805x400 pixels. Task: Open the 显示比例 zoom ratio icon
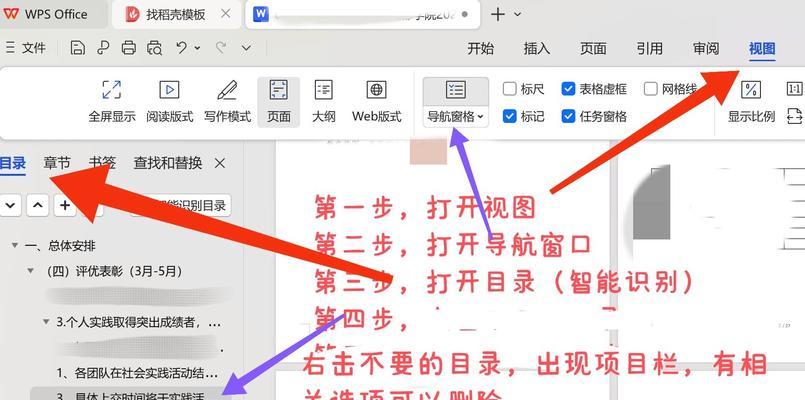pos(750,90)
